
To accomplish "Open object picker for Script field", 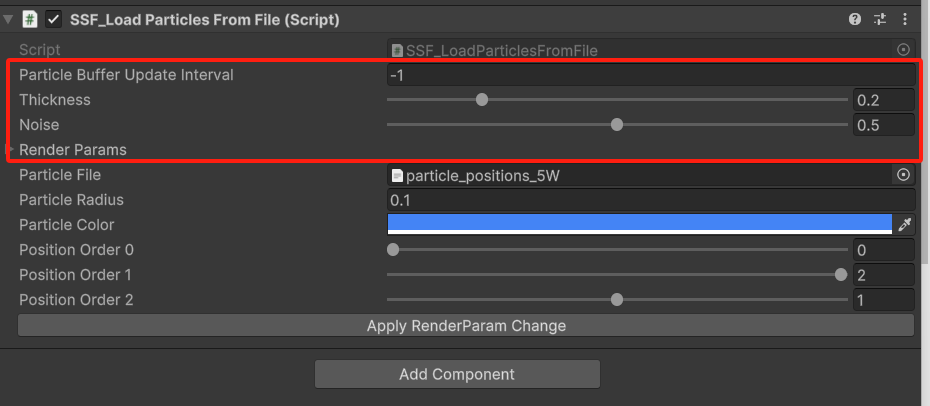I will [x=903, y=49].
